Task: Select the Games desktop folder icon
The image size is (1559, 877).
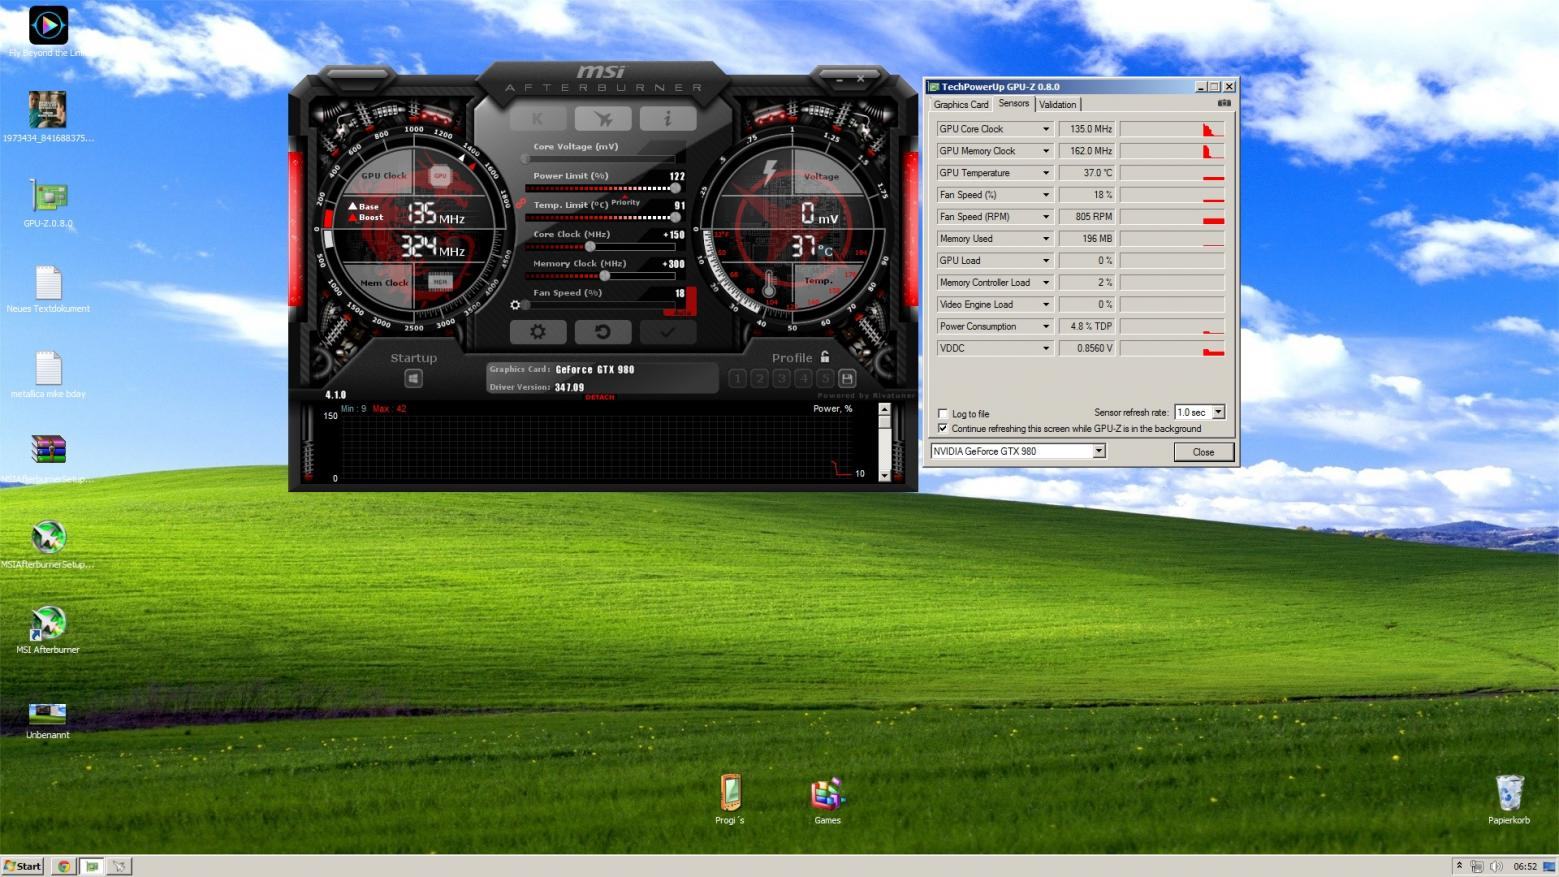Action: pyautogui.click(x=827, y=801)
